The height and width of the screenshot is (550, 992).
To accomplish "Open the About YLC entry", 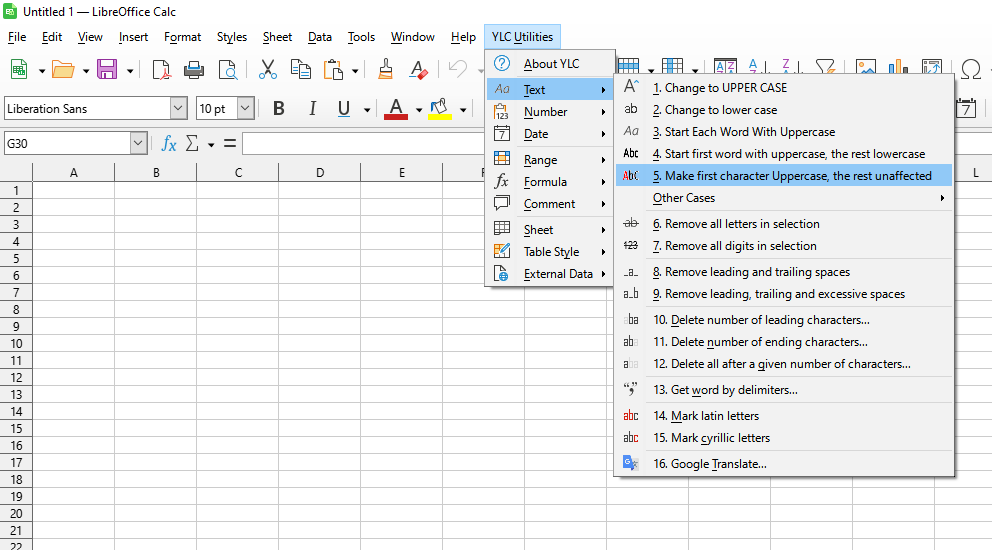I will (551, 64).
